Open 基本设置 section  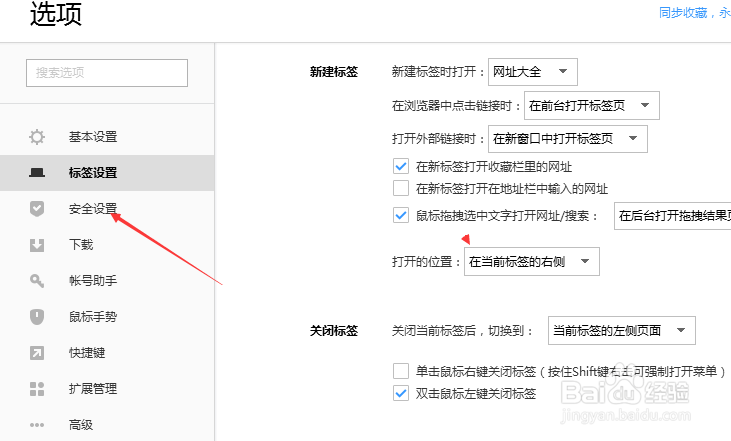[x=107, y=137]
